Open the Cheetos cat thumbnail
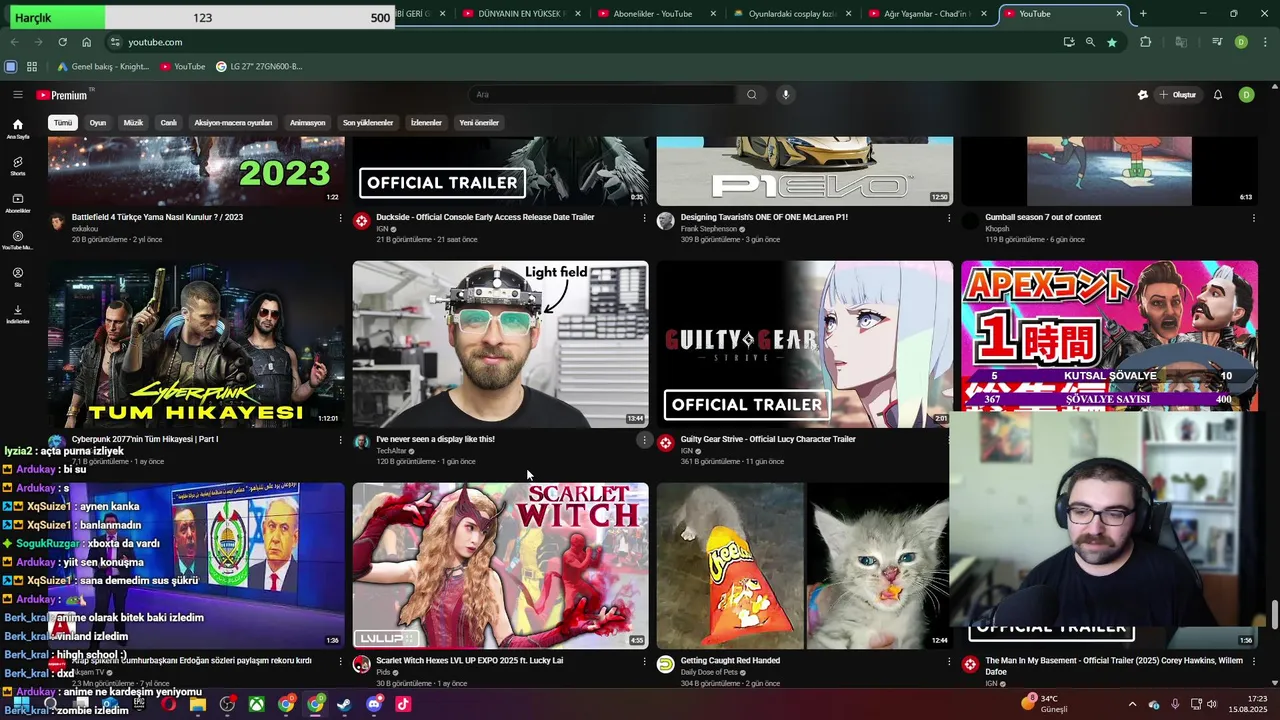This screenshot has height=720, width=1280. click(x=803, y=566)
